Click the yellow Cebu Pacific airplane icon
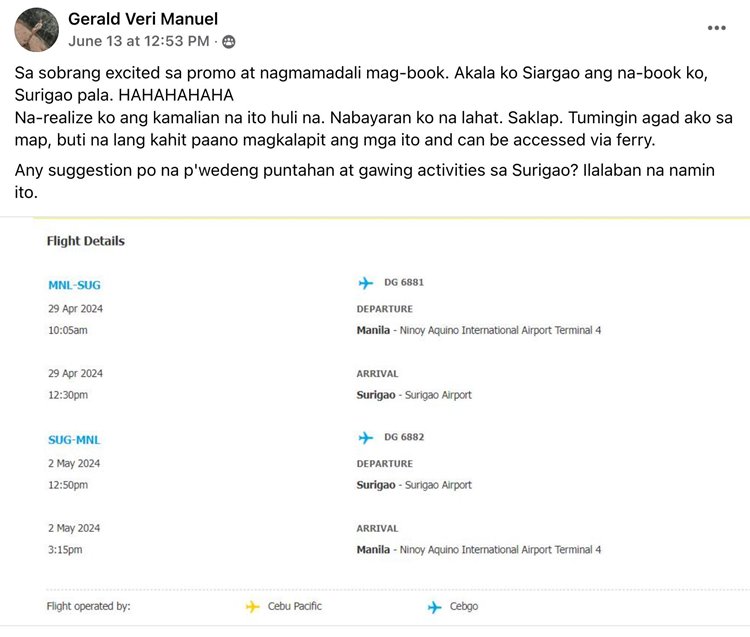The image size is (750, 637). [253, 607]
